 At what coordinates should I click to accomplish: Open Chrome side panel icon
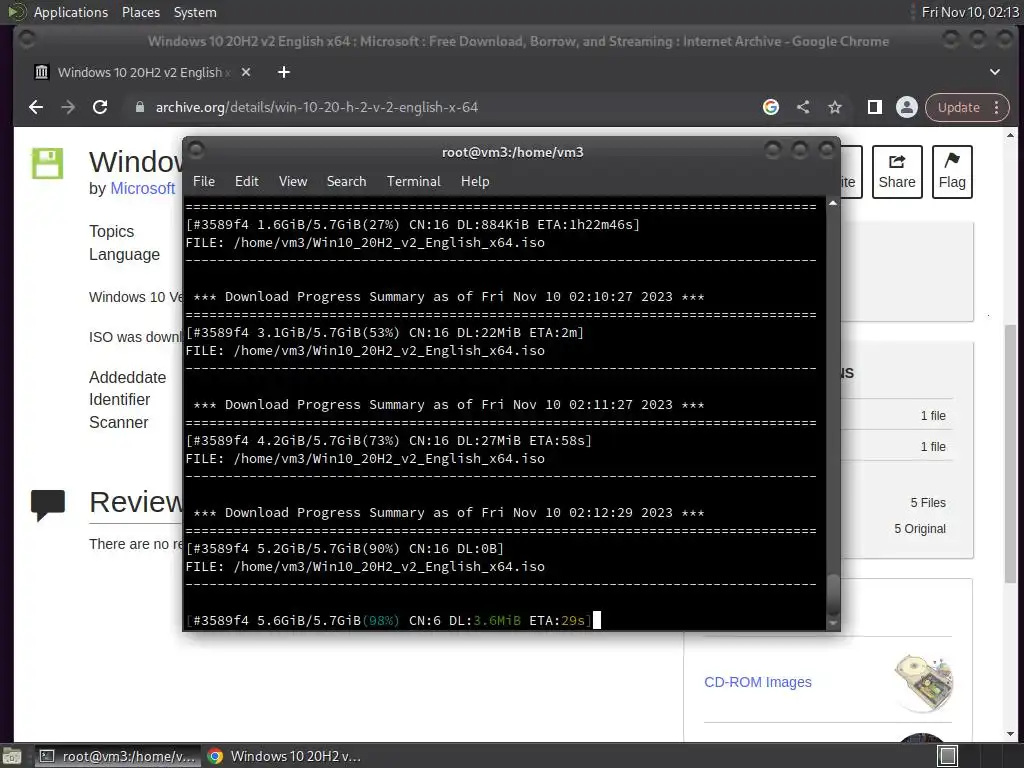coord(874,107)
